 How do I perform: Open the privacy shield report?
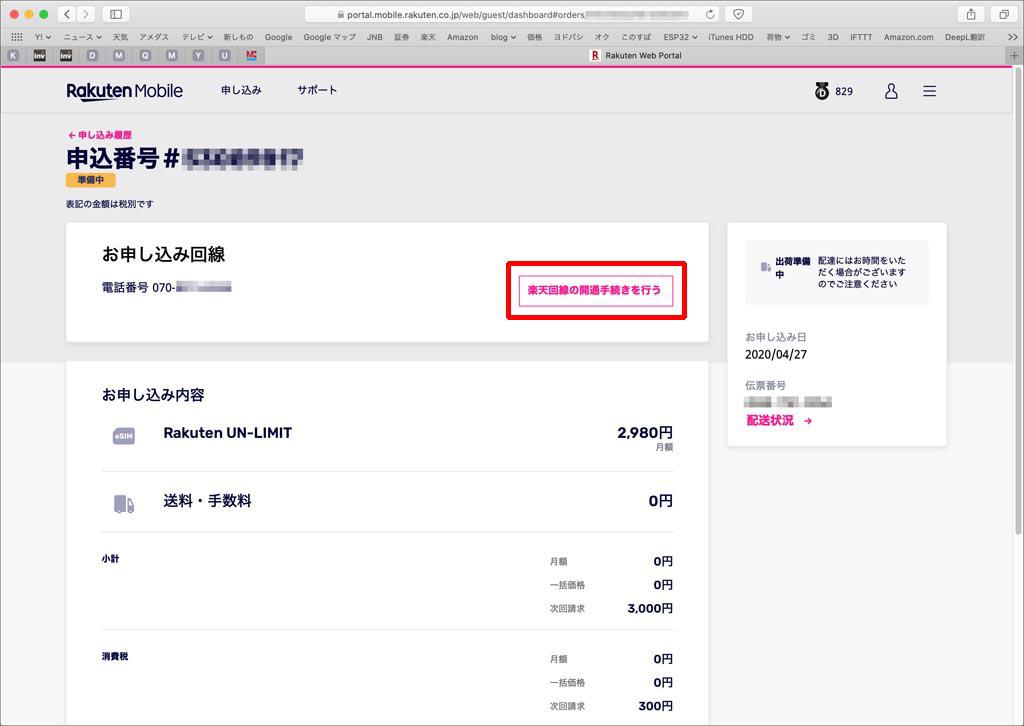click(739, 14)
